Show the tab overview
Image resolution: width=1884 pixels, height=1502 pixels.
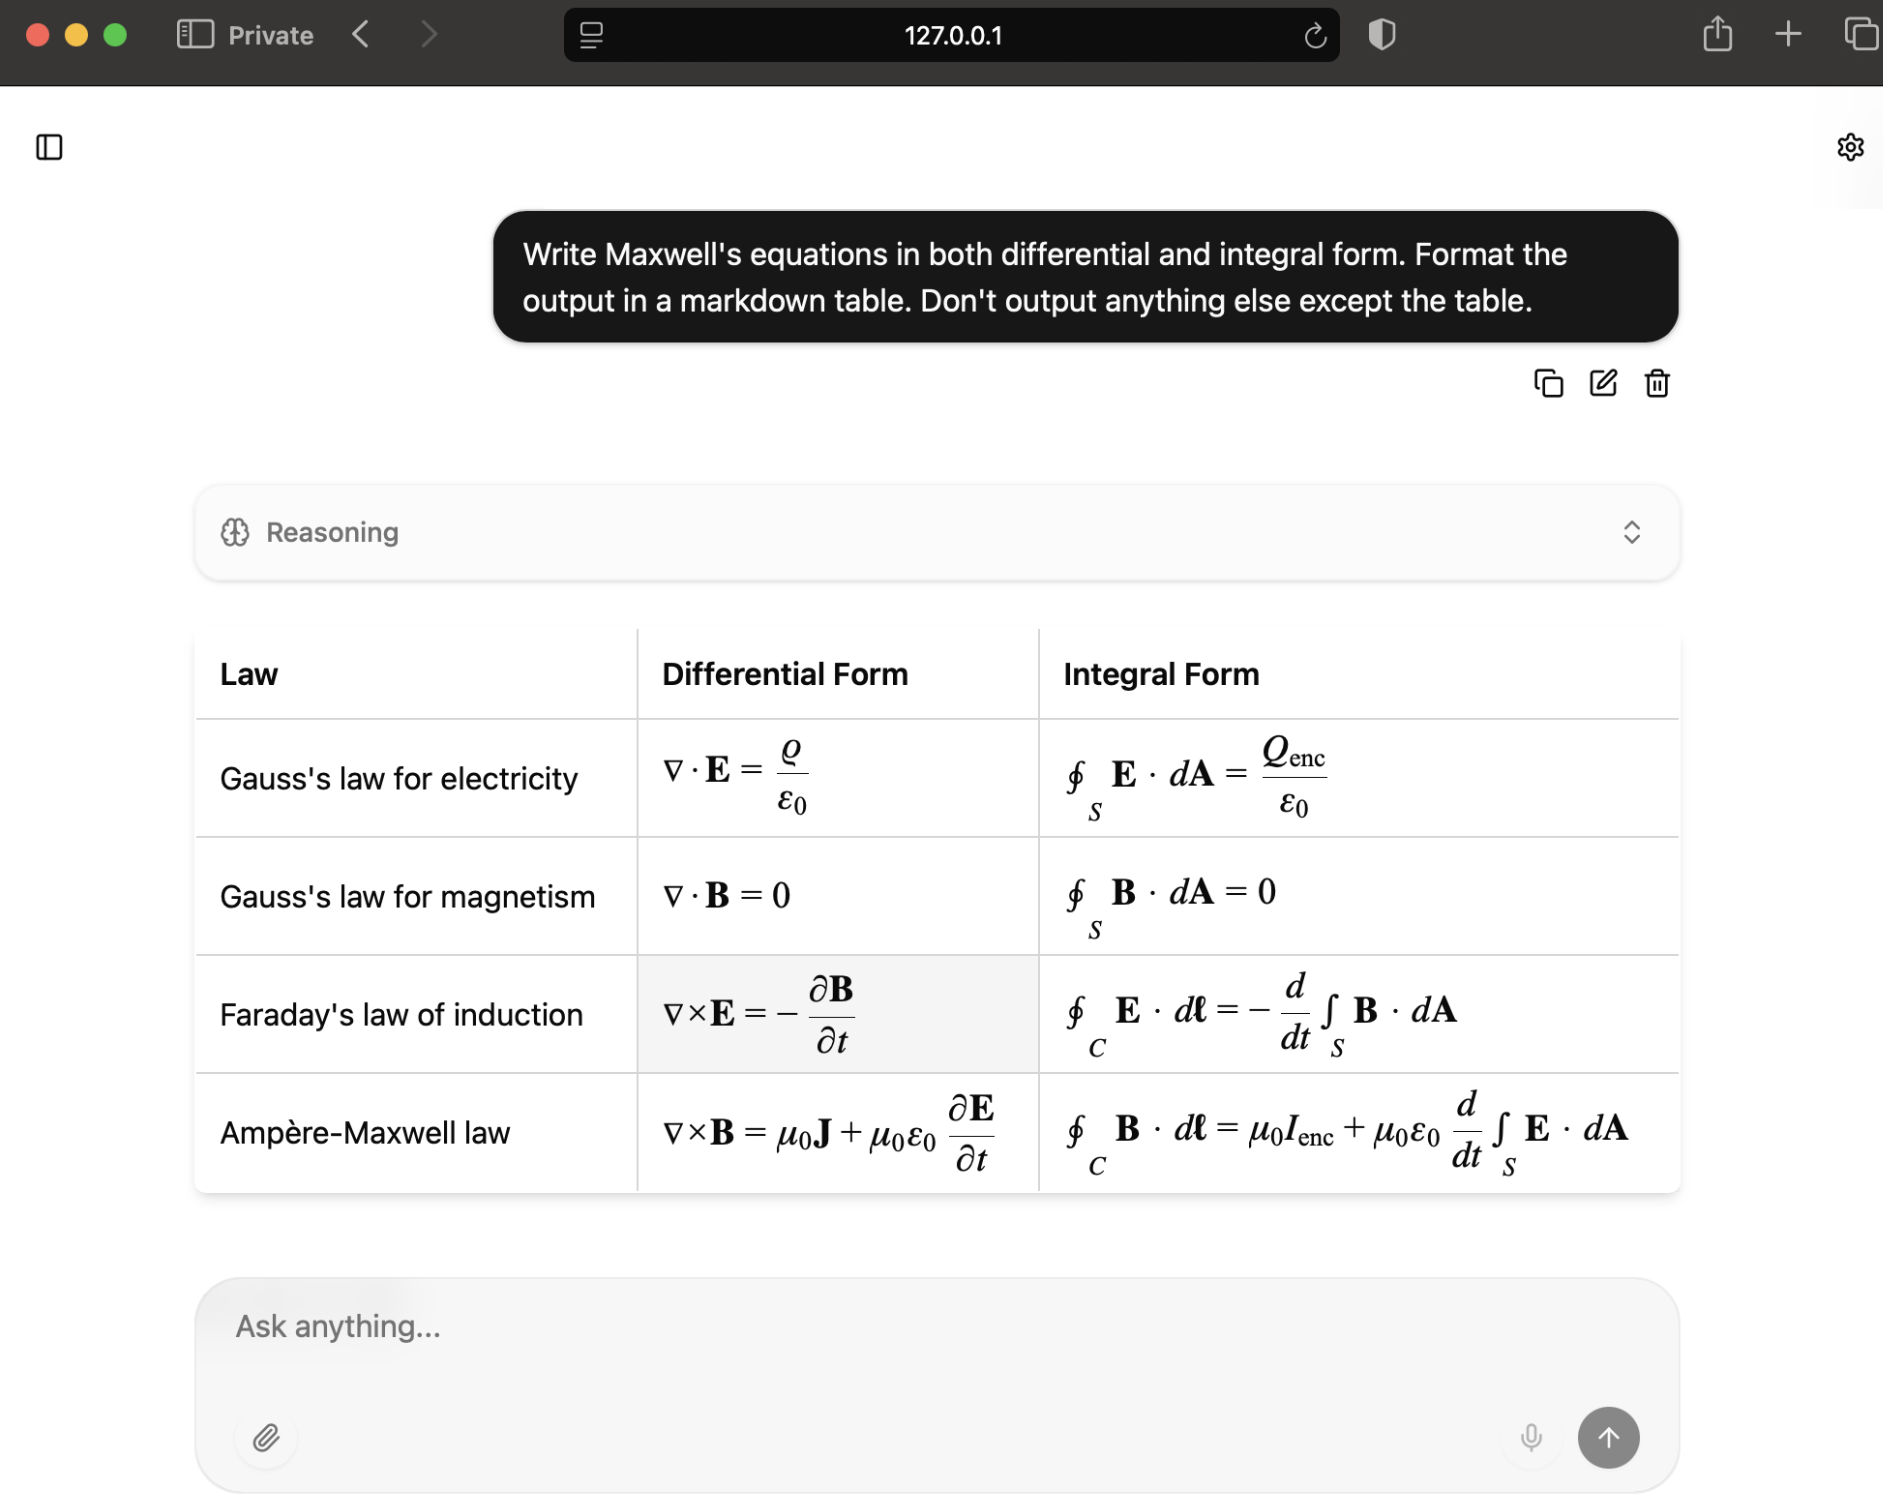point(1860,35)
